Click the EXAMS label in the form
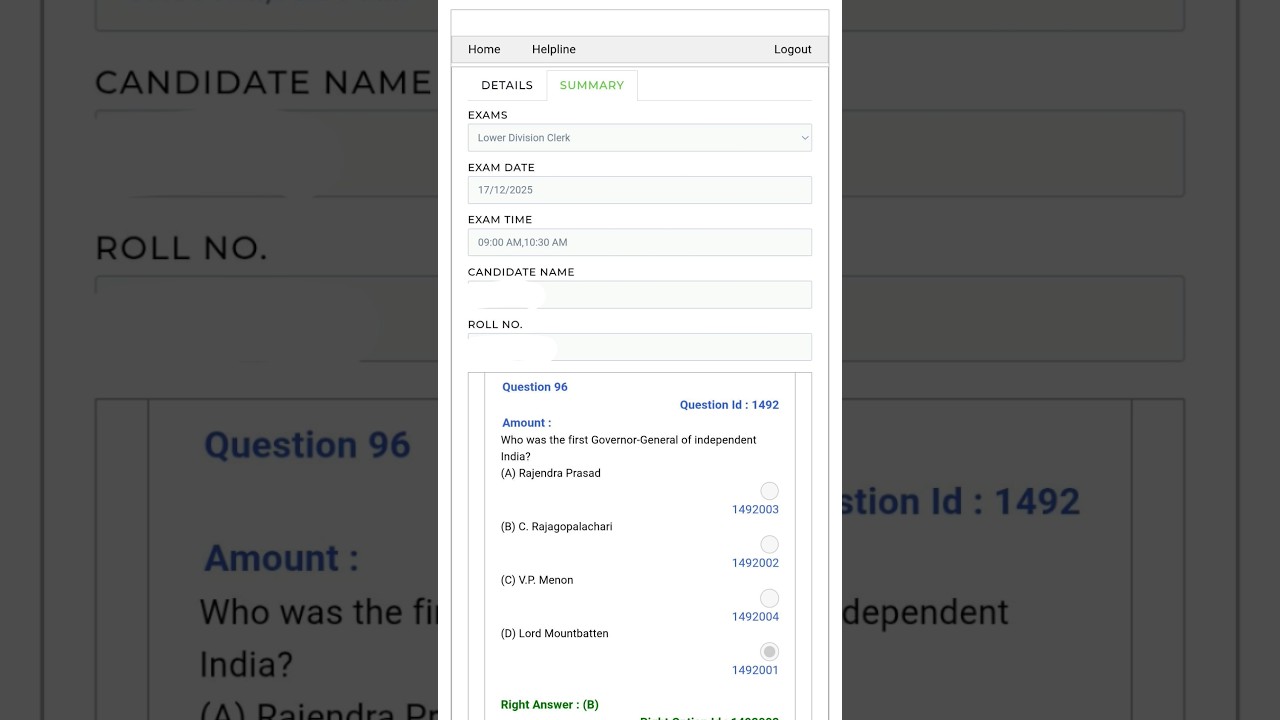The width and height of the screenshot is (1280, 720). point(488,115)
